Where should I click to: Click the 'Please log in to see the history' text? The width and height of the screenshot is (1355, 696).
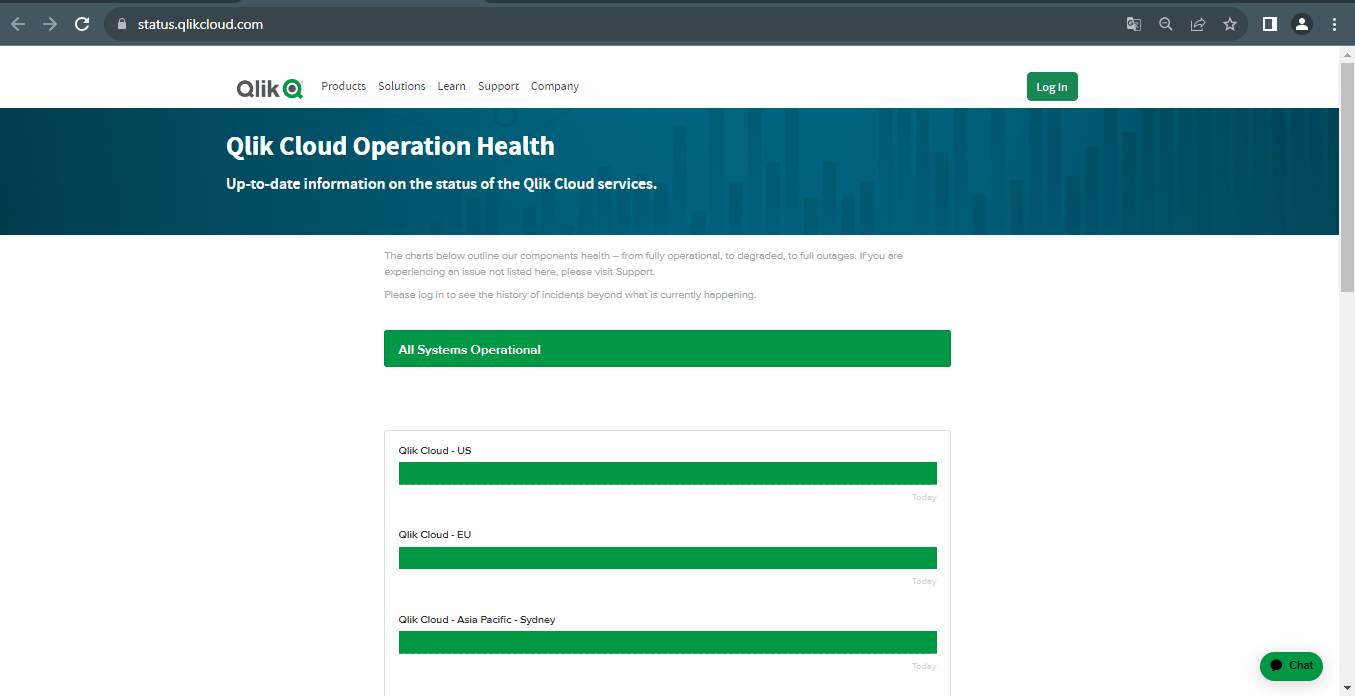[570, 295]
